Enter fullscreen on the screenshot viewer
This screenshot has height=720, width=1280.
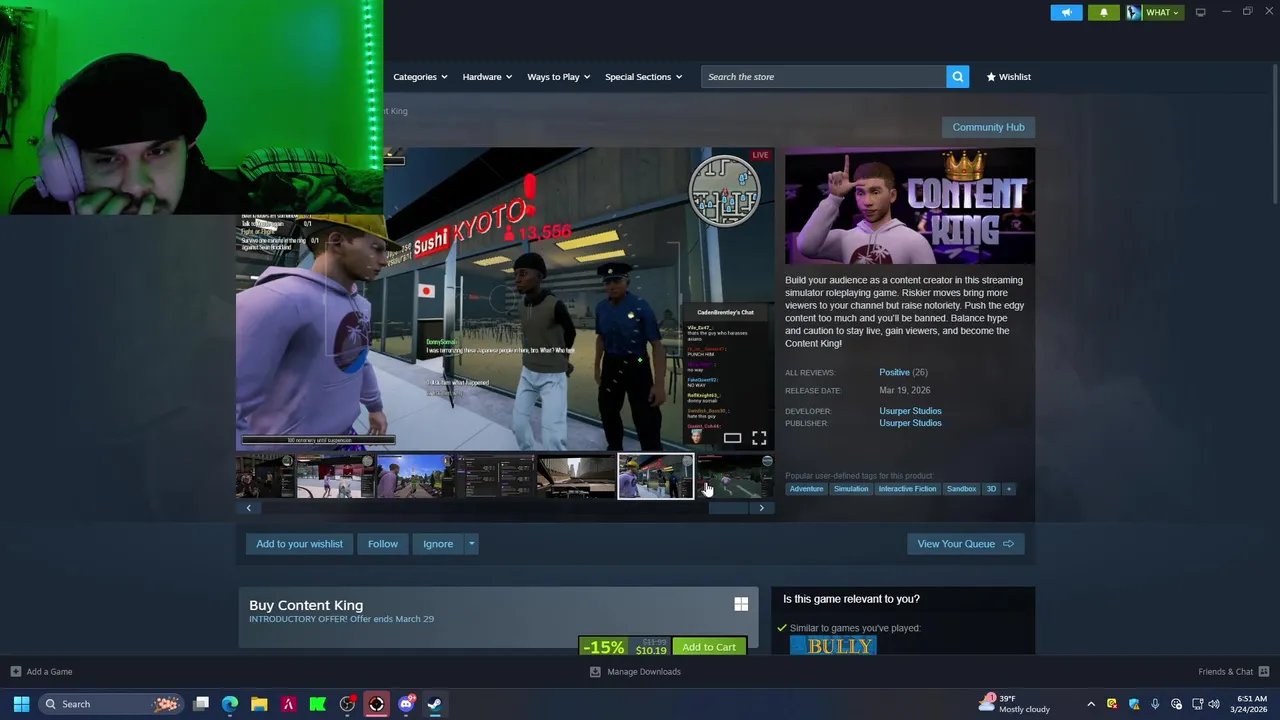759,438
